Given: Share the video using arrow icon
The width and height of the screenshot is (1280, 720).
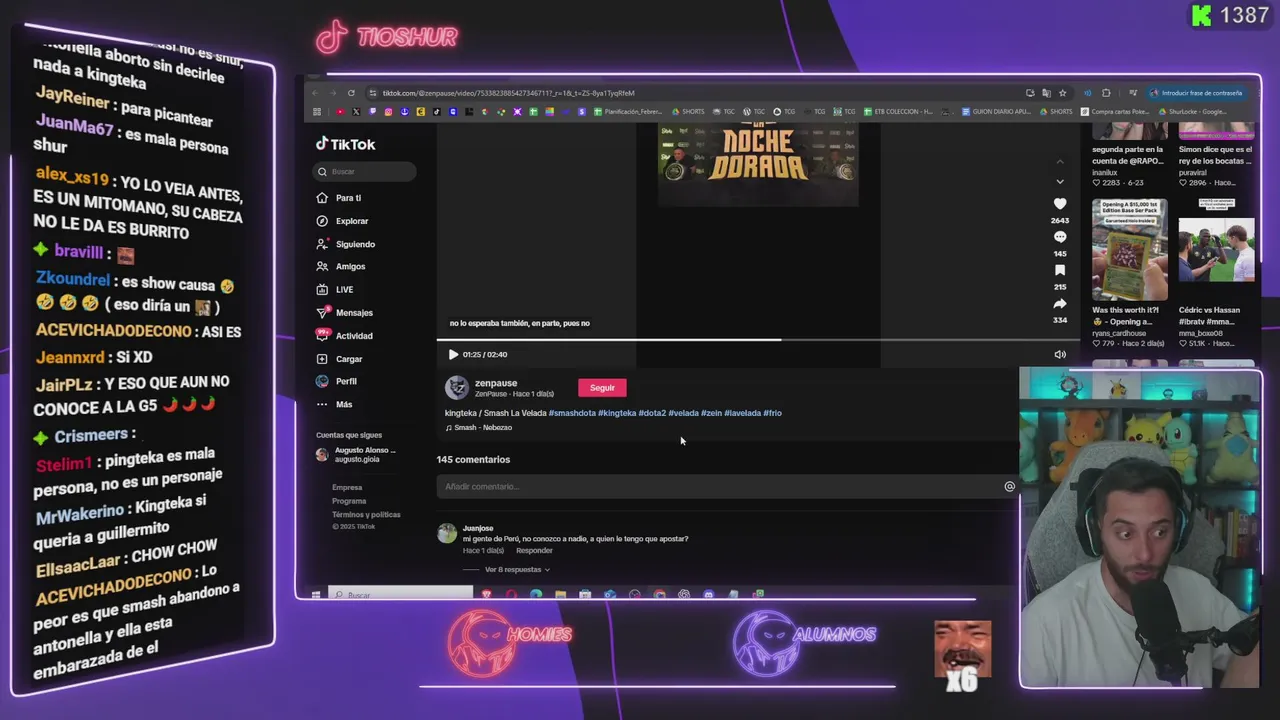Looking at the screenshot, I should pos(1060,303).
